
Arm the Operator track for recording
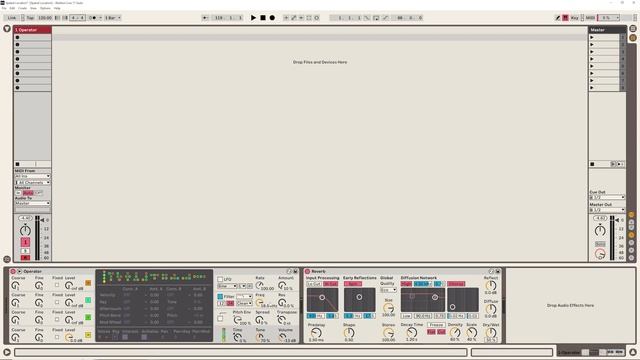25,258
